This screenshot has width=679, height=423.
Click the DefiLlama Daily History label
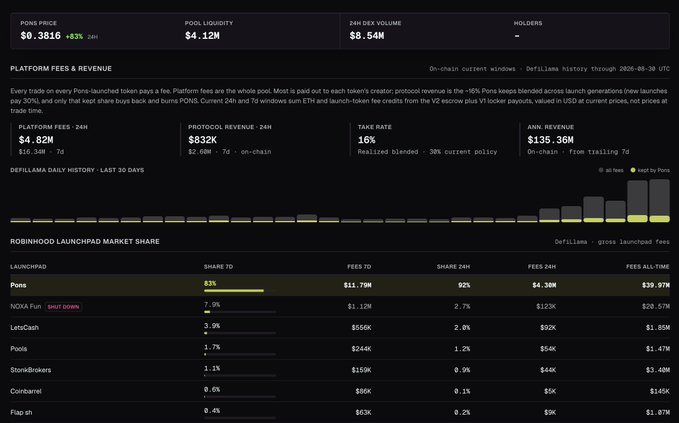pyautogui.click(x=77, y=170)
